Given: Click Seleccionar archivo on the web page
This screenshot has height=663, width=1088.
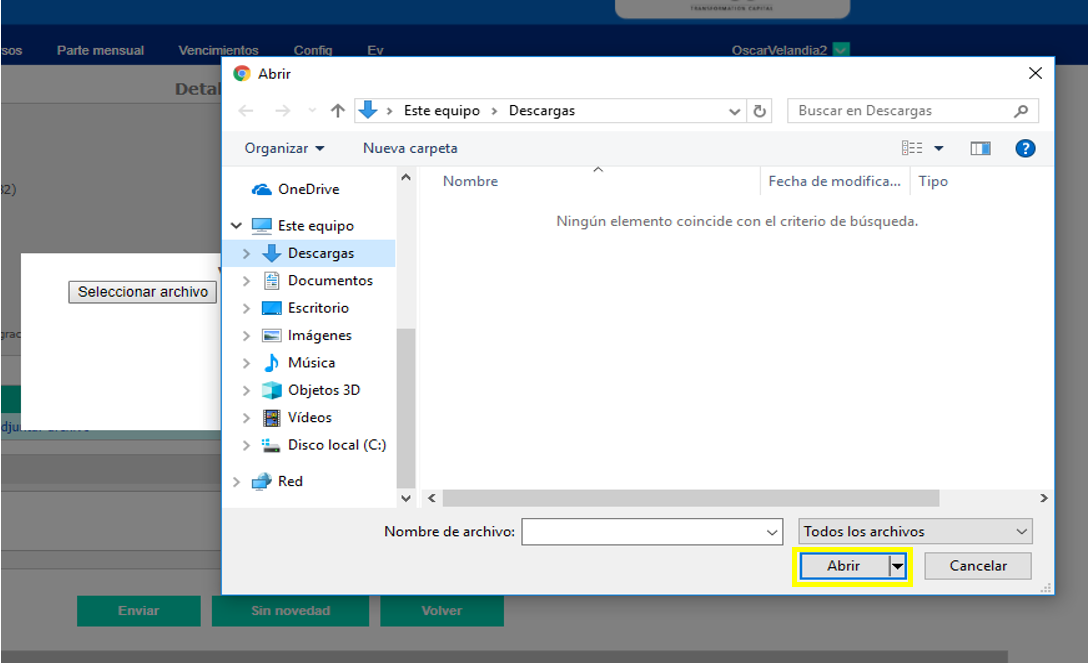Looking at the screenshot, I should [143, 292].
